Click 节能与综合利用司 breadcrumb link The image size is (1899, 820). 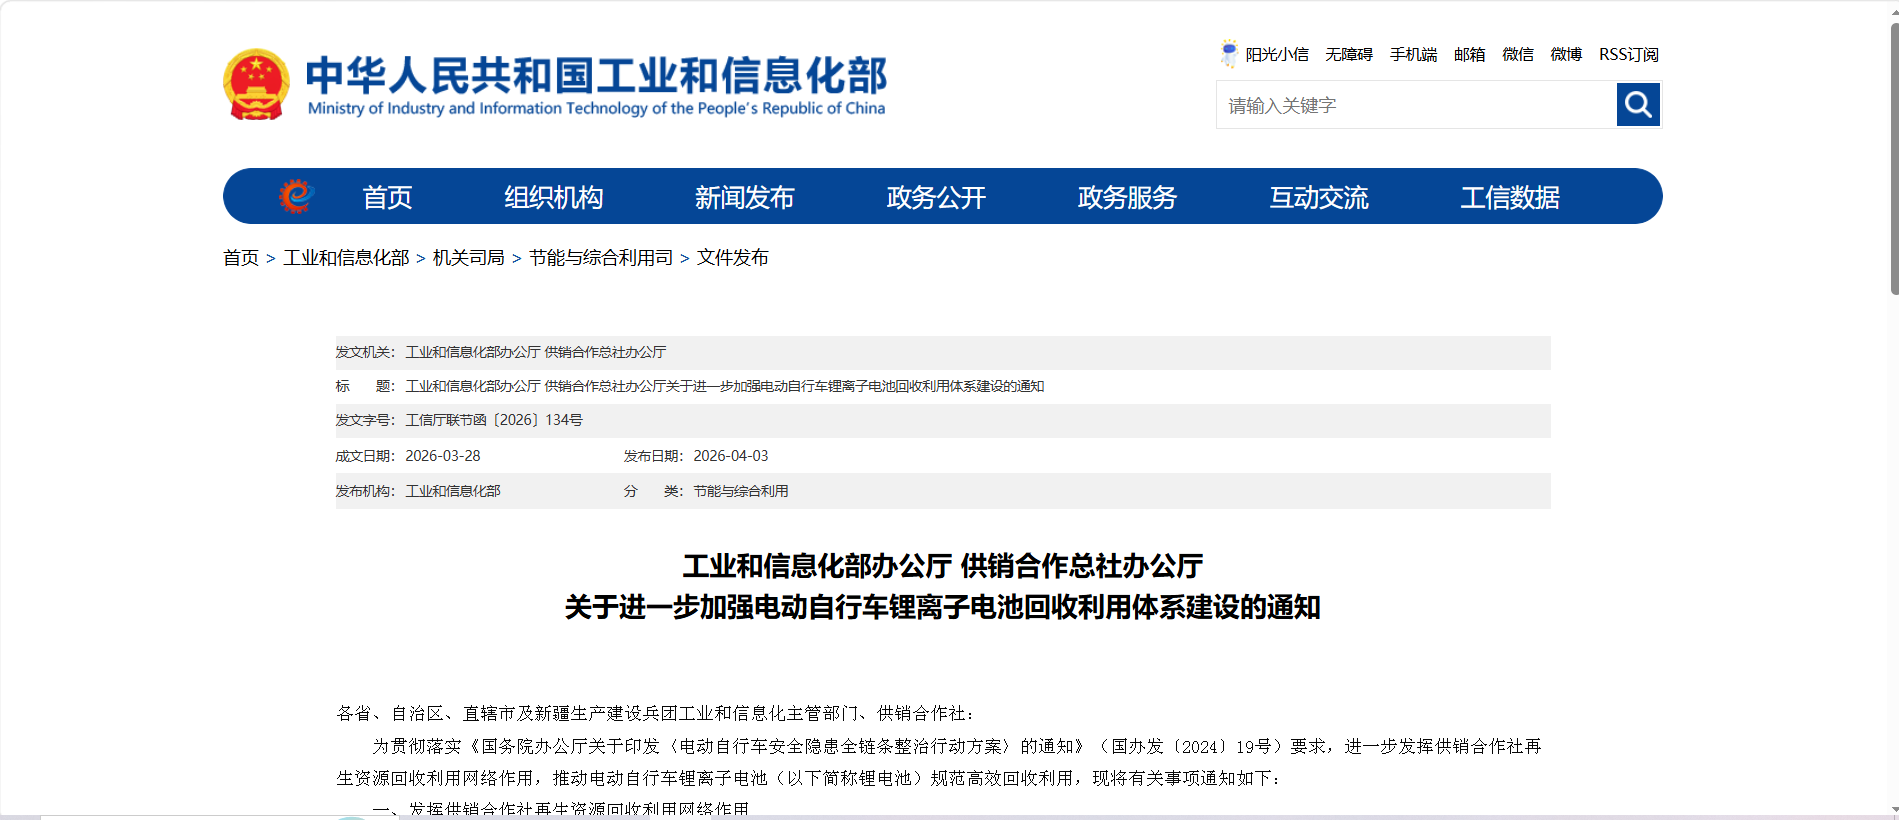pos(600,258)
